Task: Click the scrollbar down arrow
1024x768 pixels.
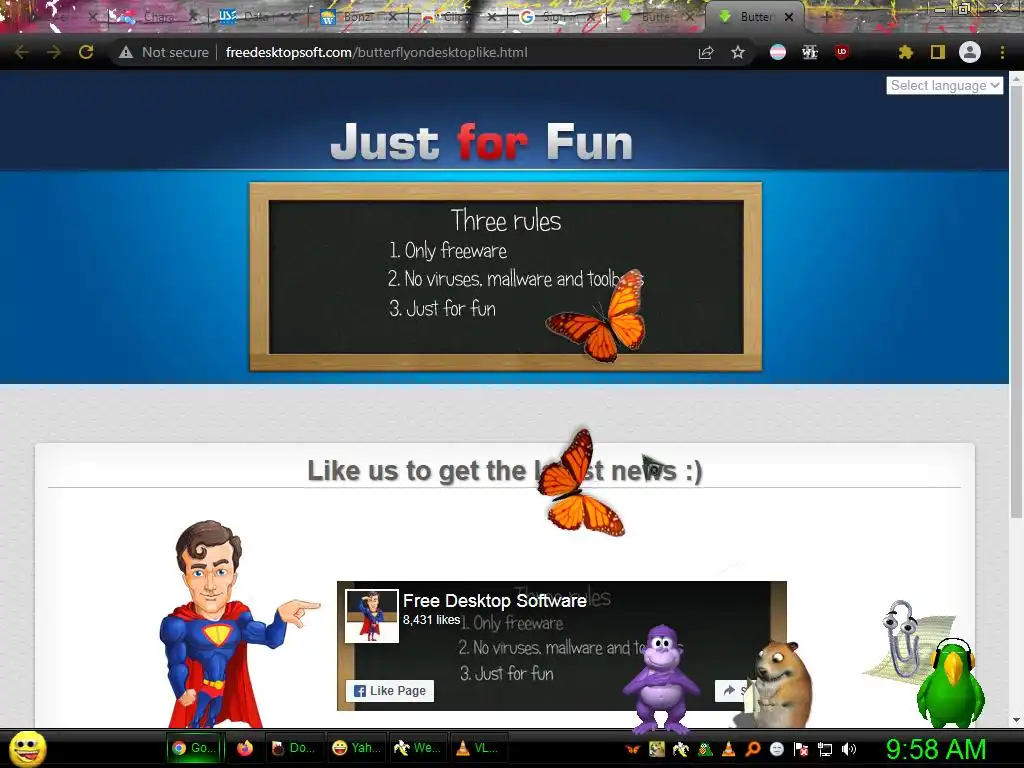Action: pyautogui.click(x=1016, y=720)
